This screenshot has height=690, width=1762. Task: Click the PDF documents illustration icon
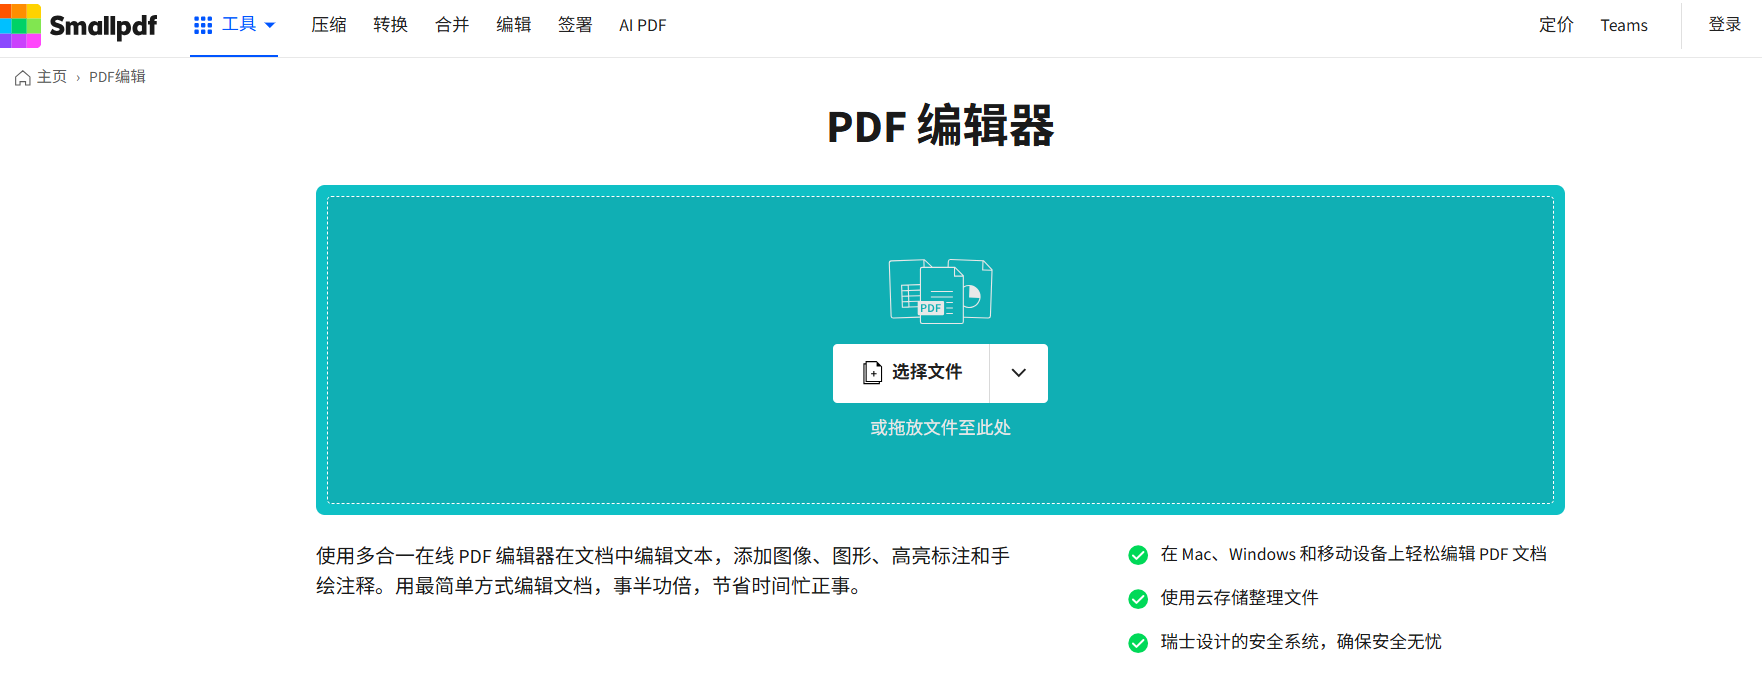point(940,291)
